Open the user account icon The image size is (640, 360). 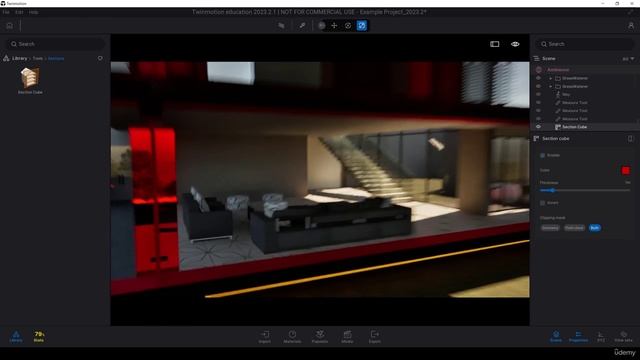[x=631, y=26]
